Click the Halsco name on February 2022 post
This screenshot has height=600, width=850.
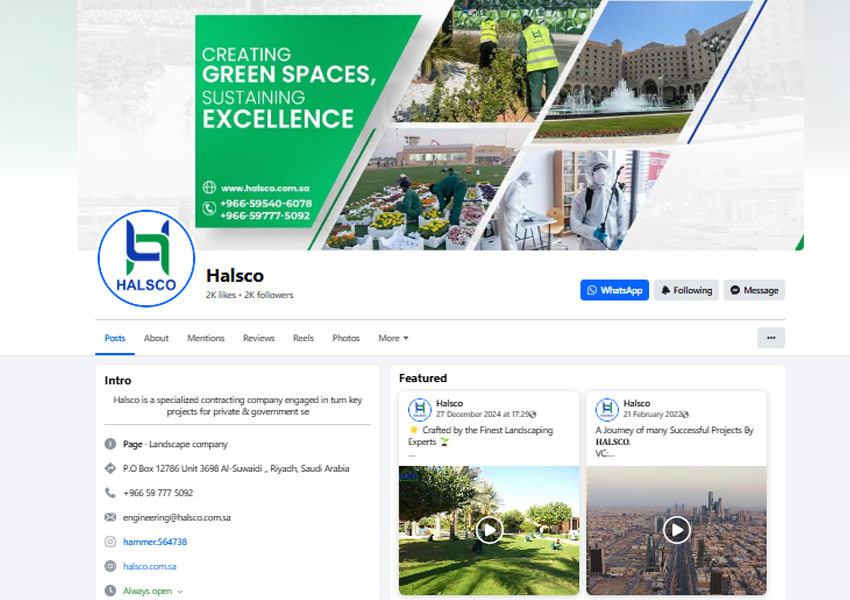[636, 403]
